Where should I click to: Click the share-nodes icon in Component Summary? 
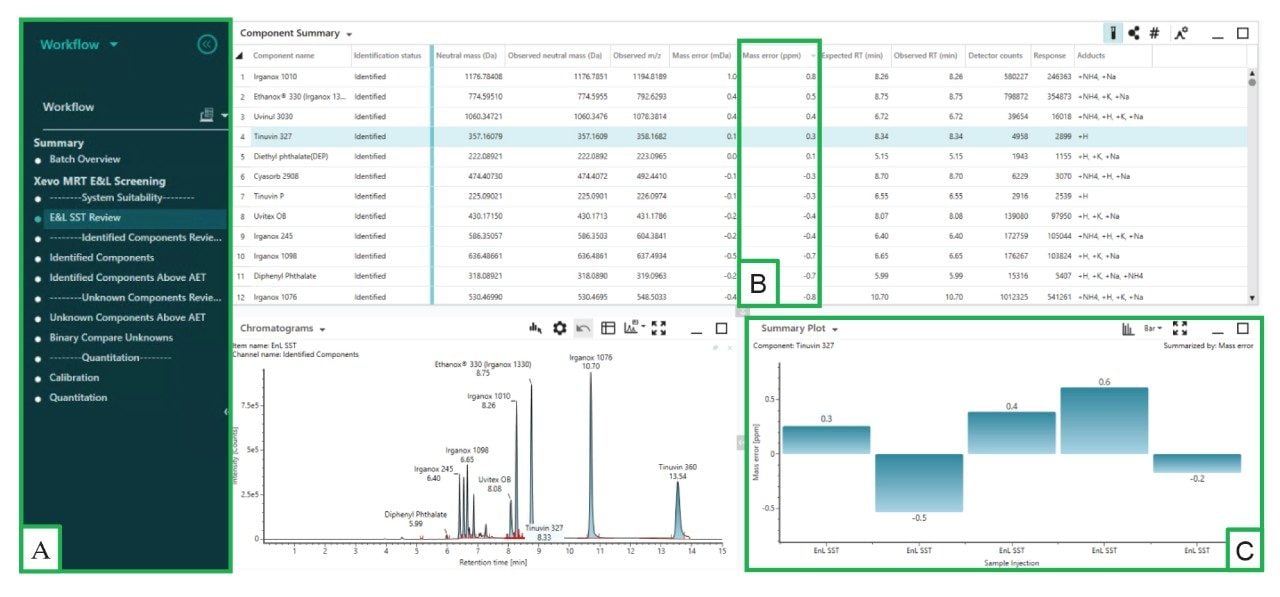[x=1134, y=33]
